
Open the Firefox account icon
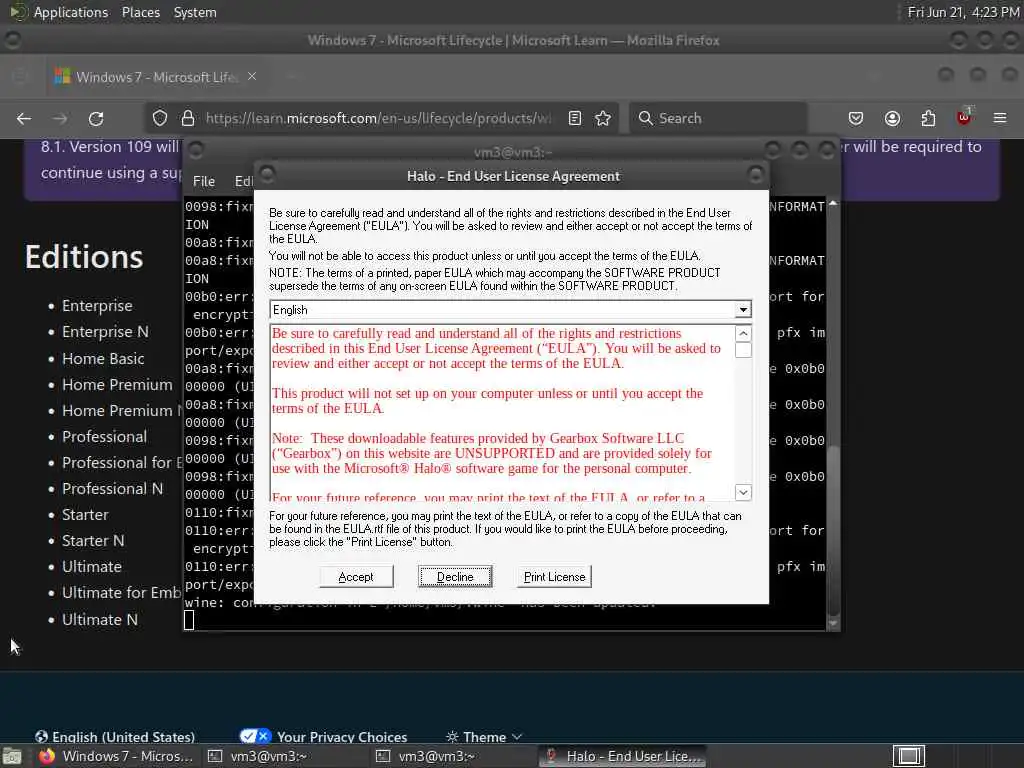click(892, 118)
